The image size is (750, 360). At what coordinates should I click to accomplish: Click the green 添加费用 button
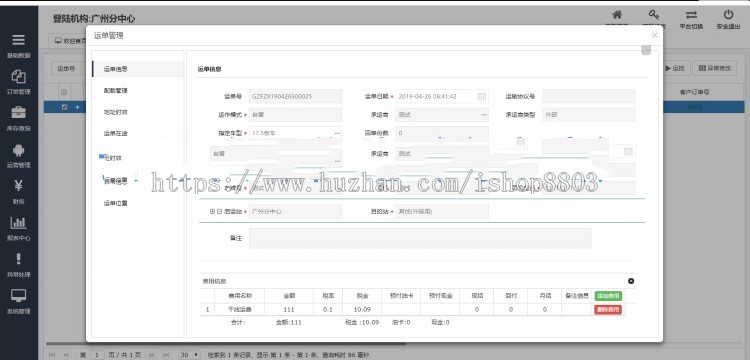click(608, 296)
